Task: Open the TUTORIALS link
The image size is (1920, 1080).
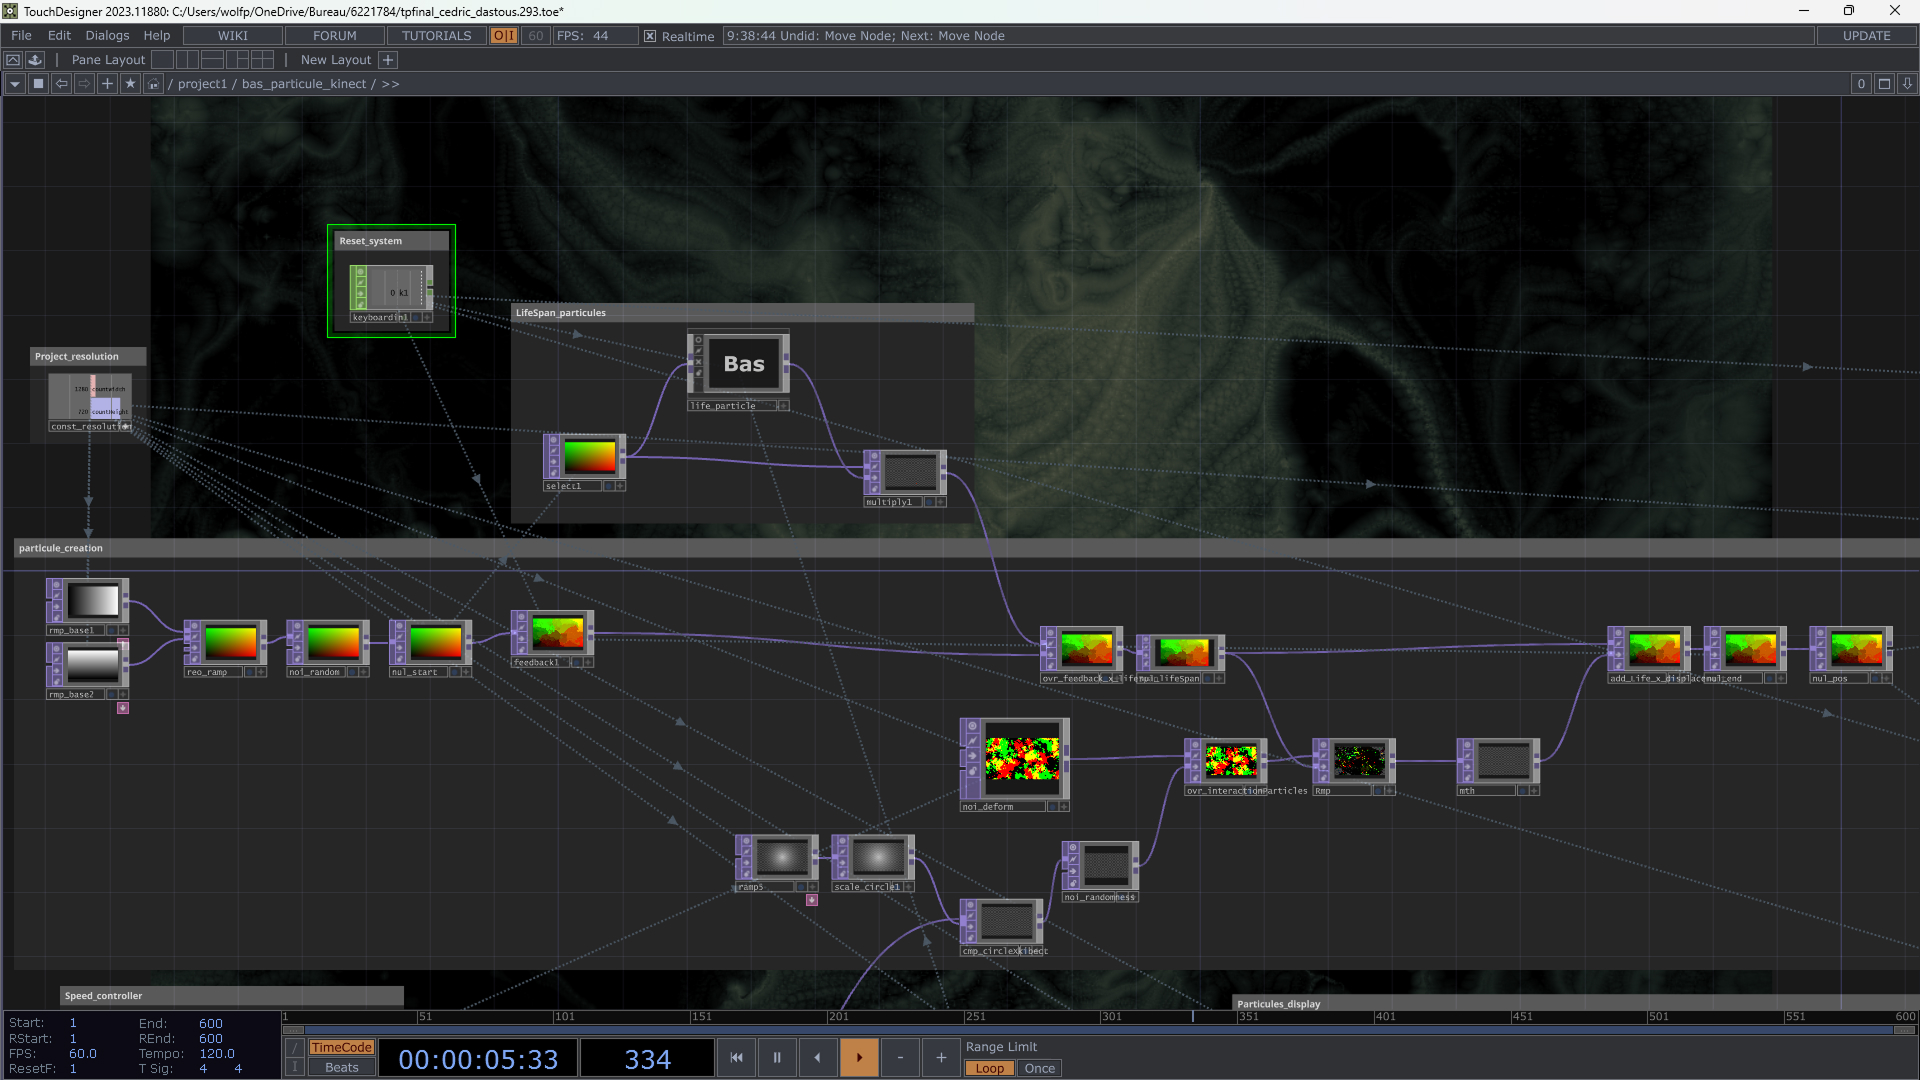Action: coord(436,36)
